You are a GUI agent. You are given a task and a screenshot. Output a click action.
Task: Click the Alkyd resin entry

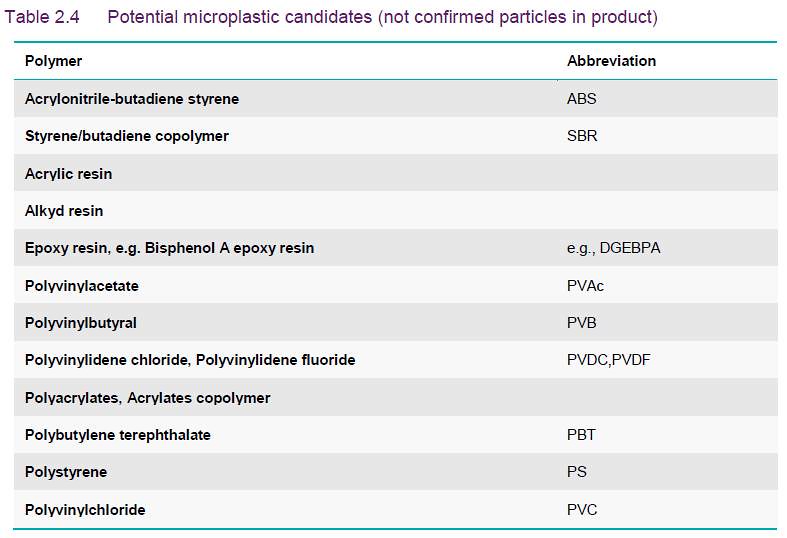coord(64,211)
